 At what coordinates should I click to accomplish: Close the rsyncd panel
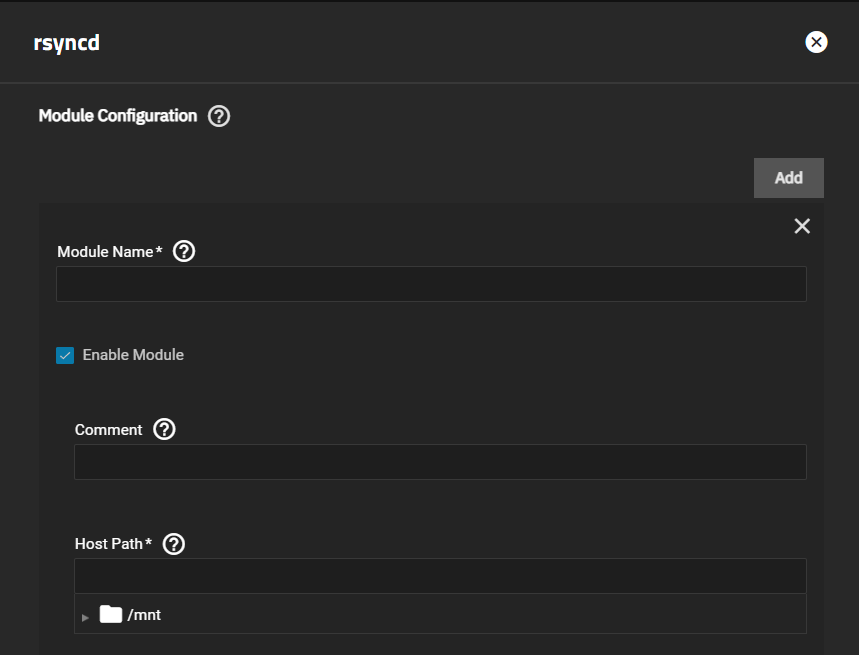point(816,42)
